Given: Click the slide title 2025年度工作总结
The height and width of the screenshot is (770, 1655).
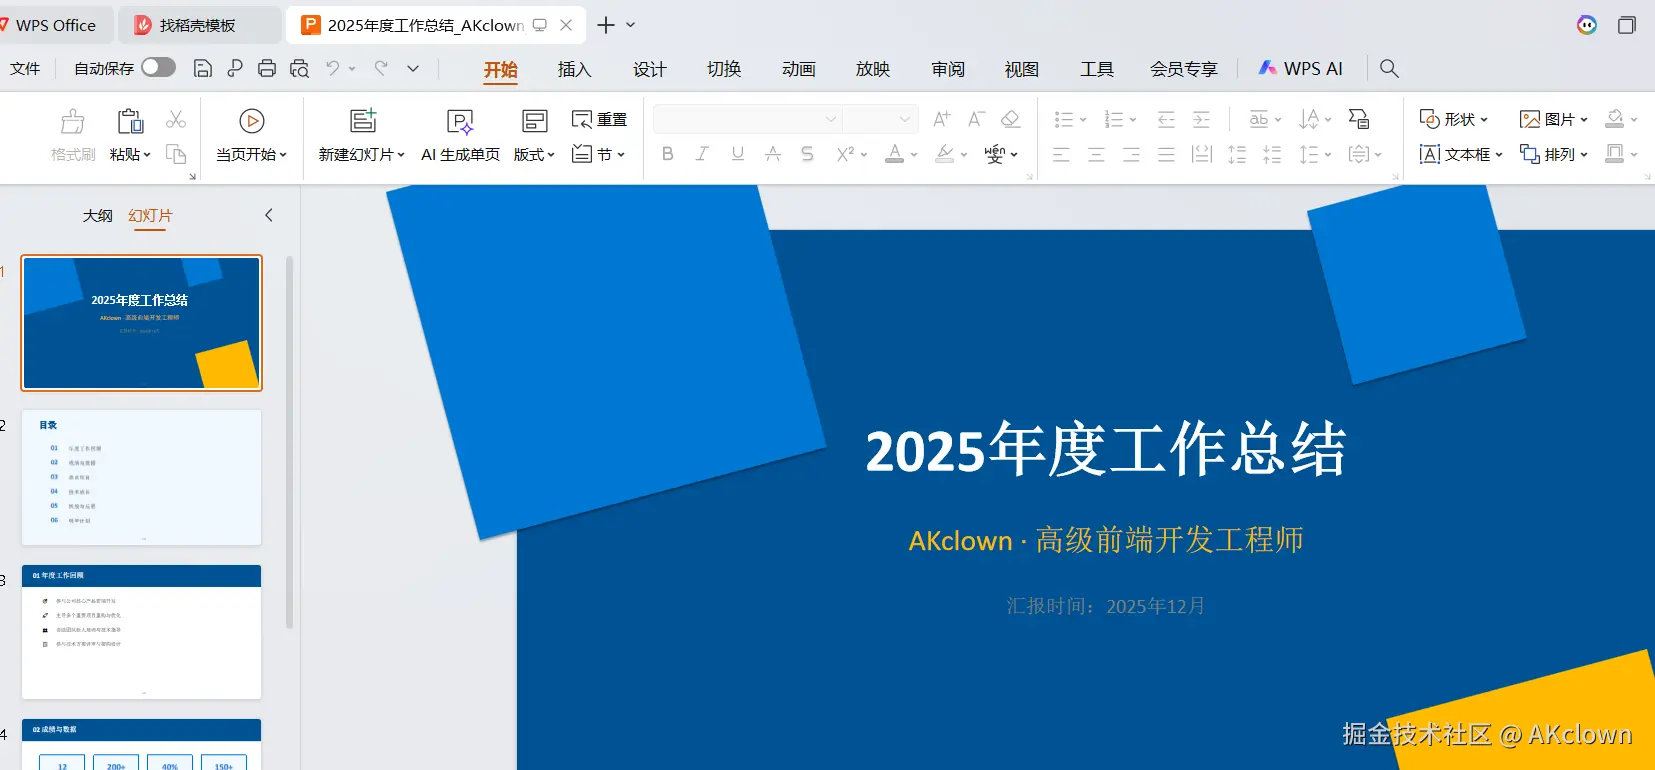Looking at the screenshot, I should [1106, 449].
